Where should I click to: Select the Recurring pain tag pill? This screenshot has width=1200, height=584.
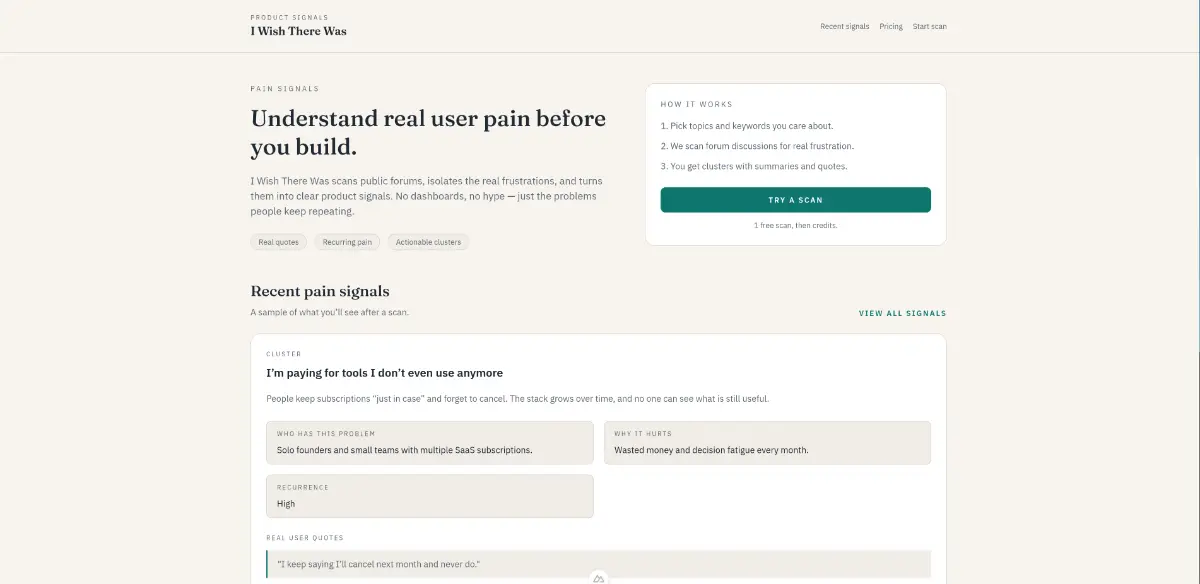(347, 242)
